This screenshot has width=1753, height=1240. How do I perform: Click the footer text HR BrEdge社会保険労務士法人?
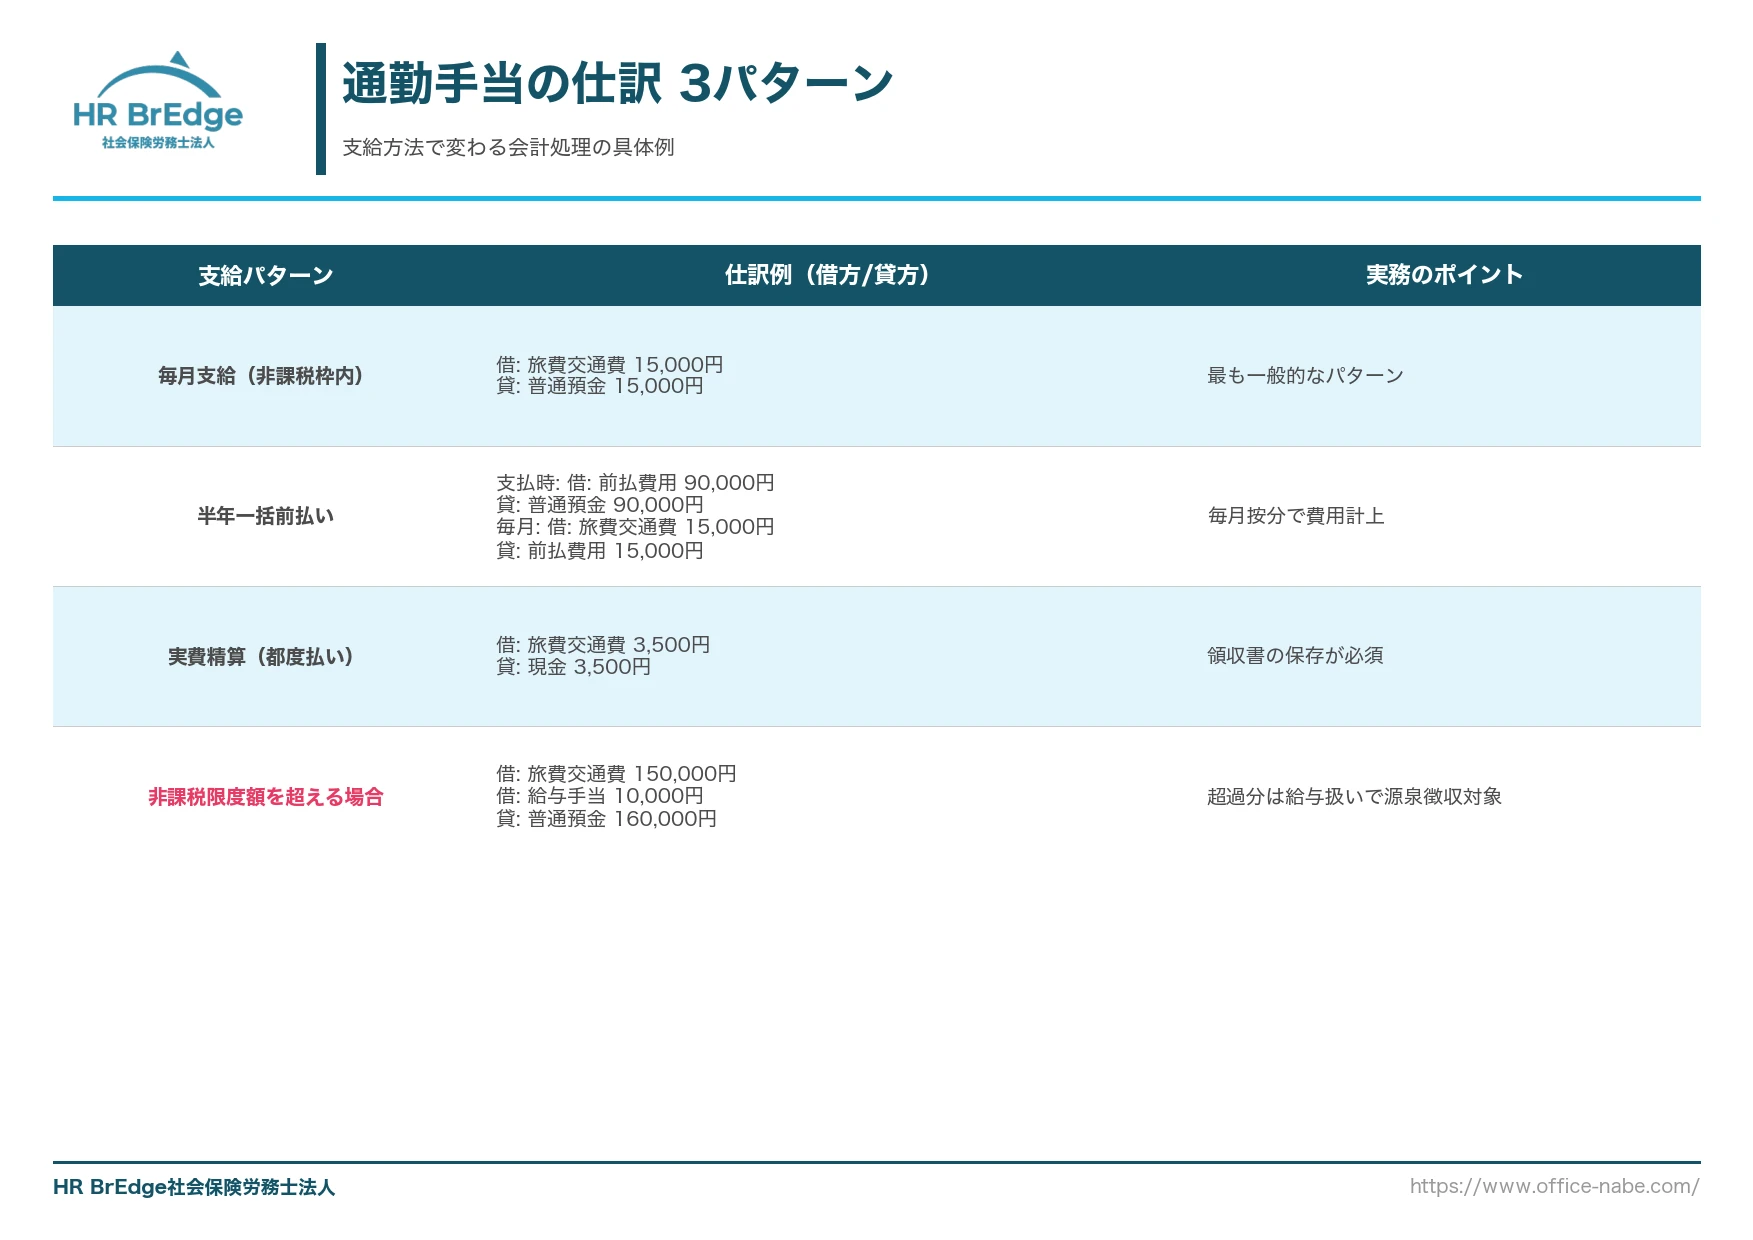194,1187
